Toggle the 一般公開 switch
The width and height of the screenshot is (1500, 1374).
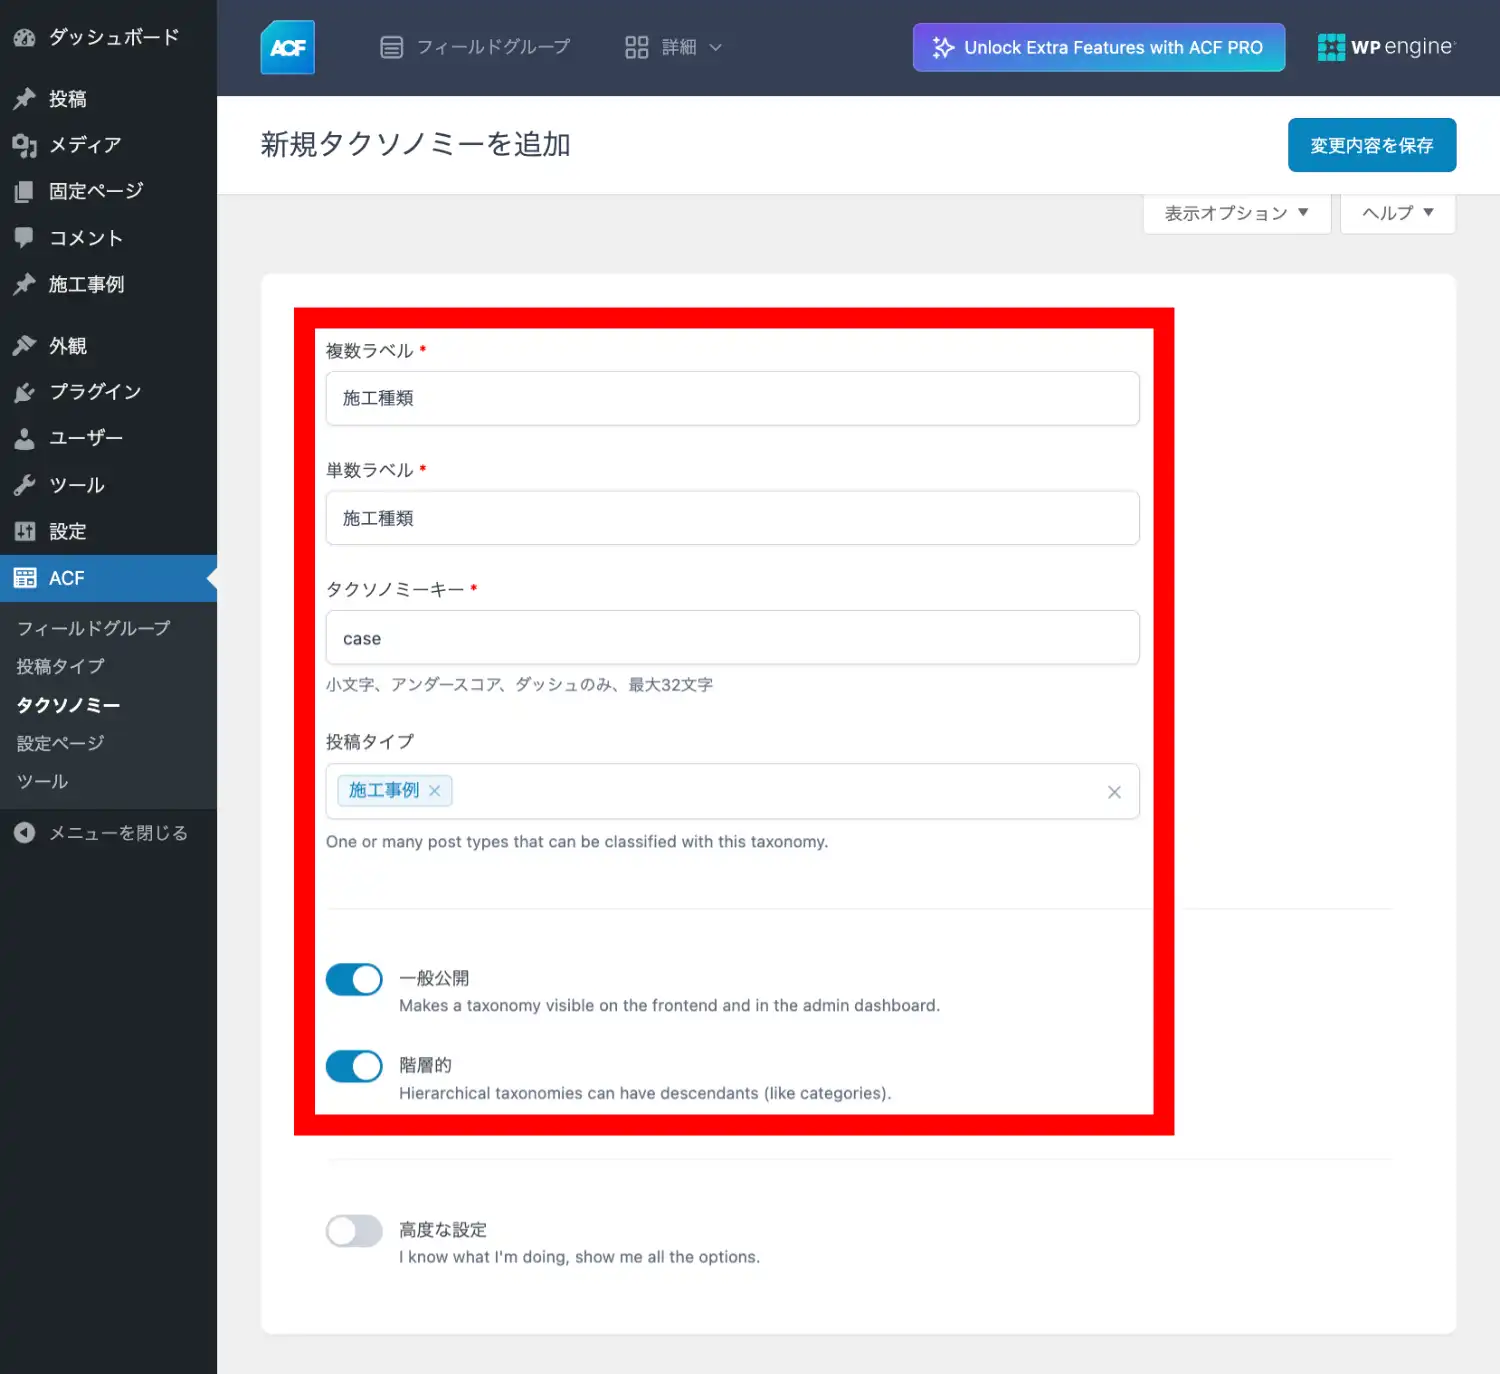[x=354, y=979]
